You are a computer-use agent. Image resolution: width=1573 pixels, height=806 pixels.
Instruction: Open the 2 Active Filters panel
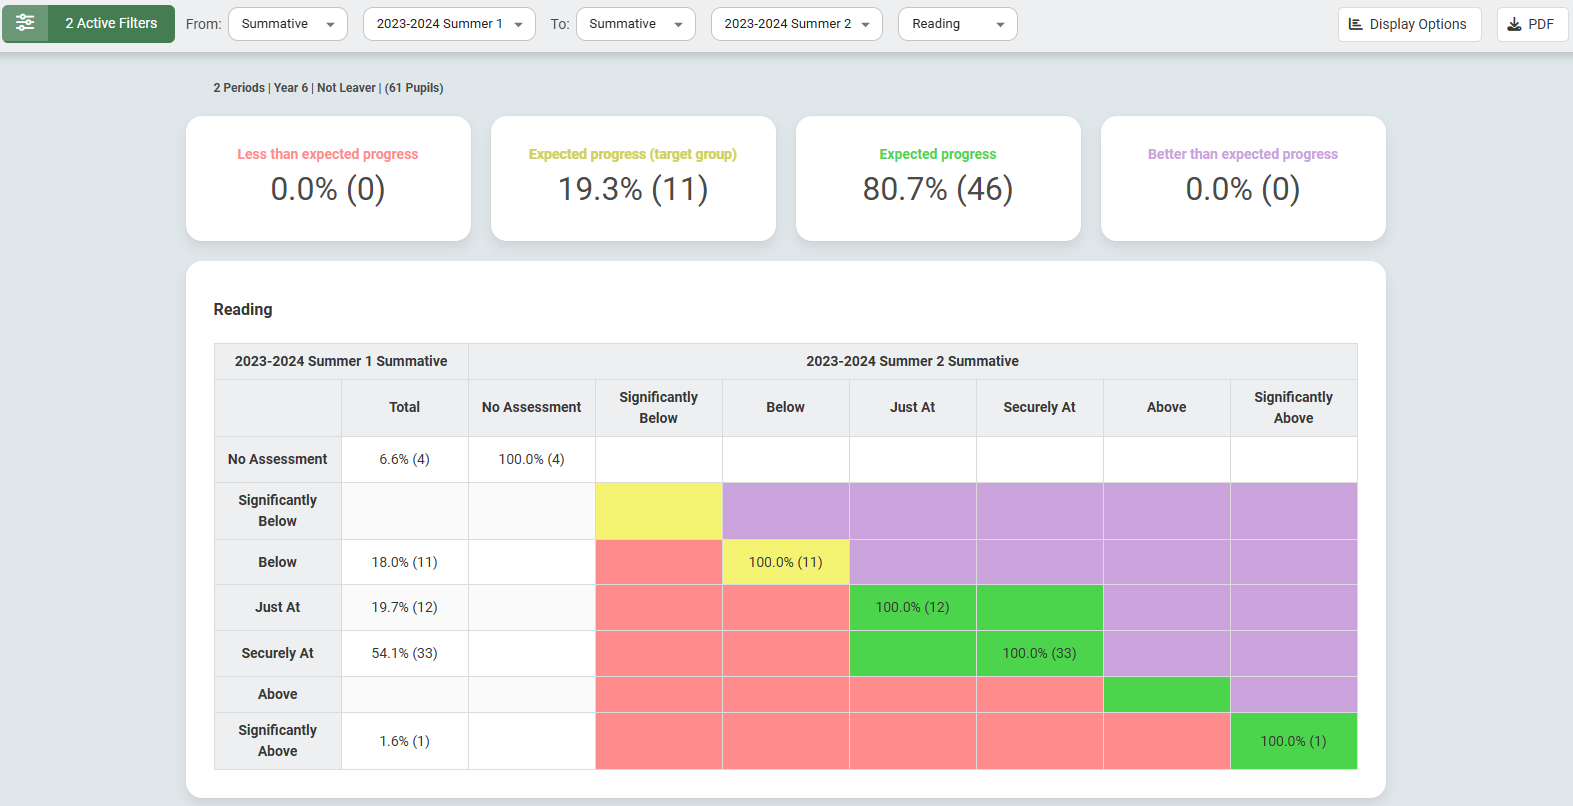pyautogui.click(x=111, y=23)
